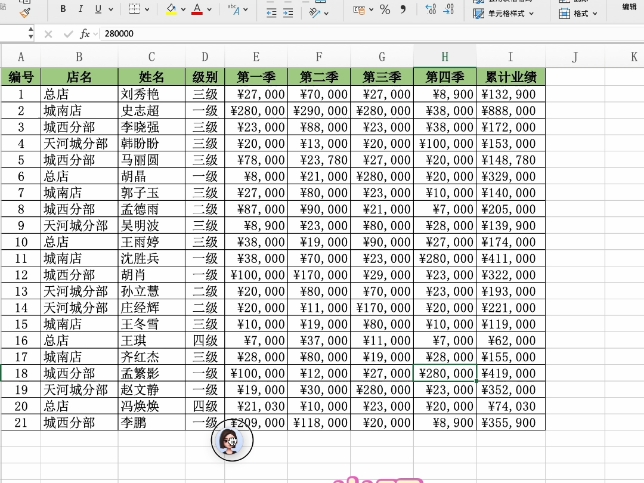Click the accounting number format icon
644x483 pixels.
(359, 10)
